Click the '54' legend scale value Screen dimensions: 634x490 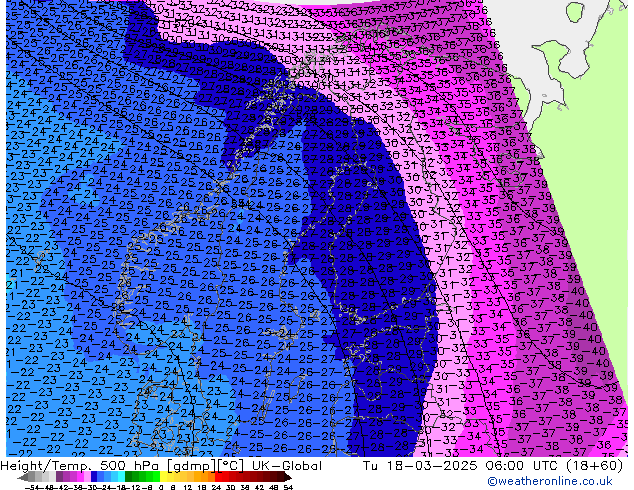[287, 487]
